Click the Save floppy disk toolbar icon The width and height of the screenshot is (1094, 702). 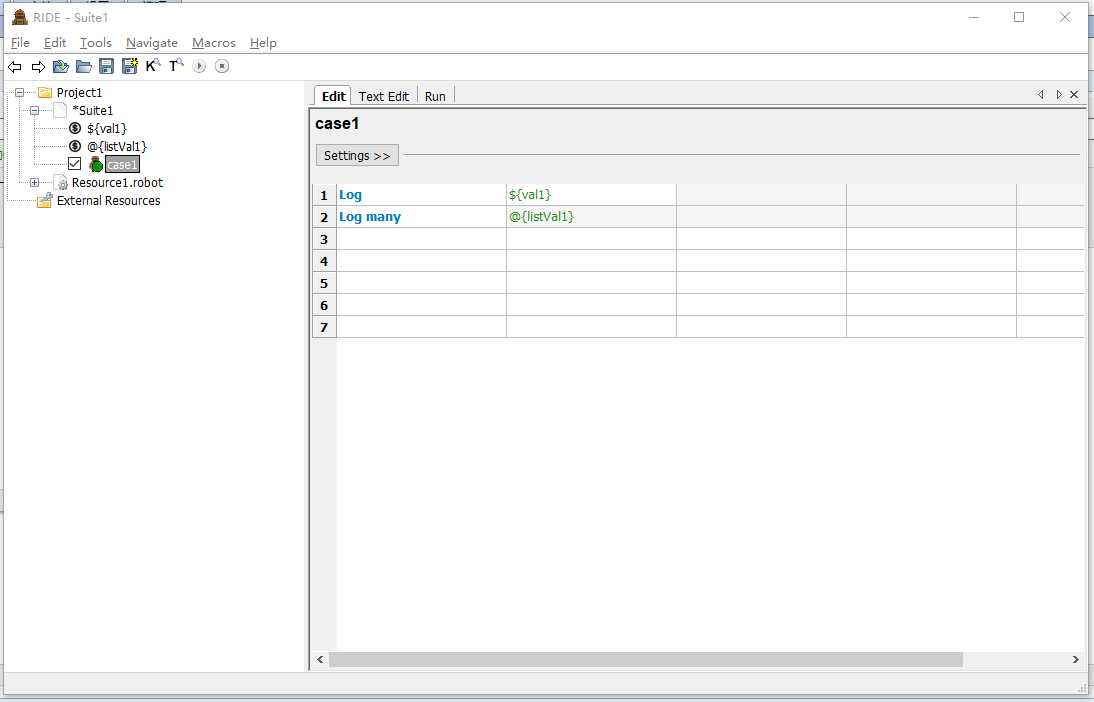pyautogui.click(x=106, y=66)
